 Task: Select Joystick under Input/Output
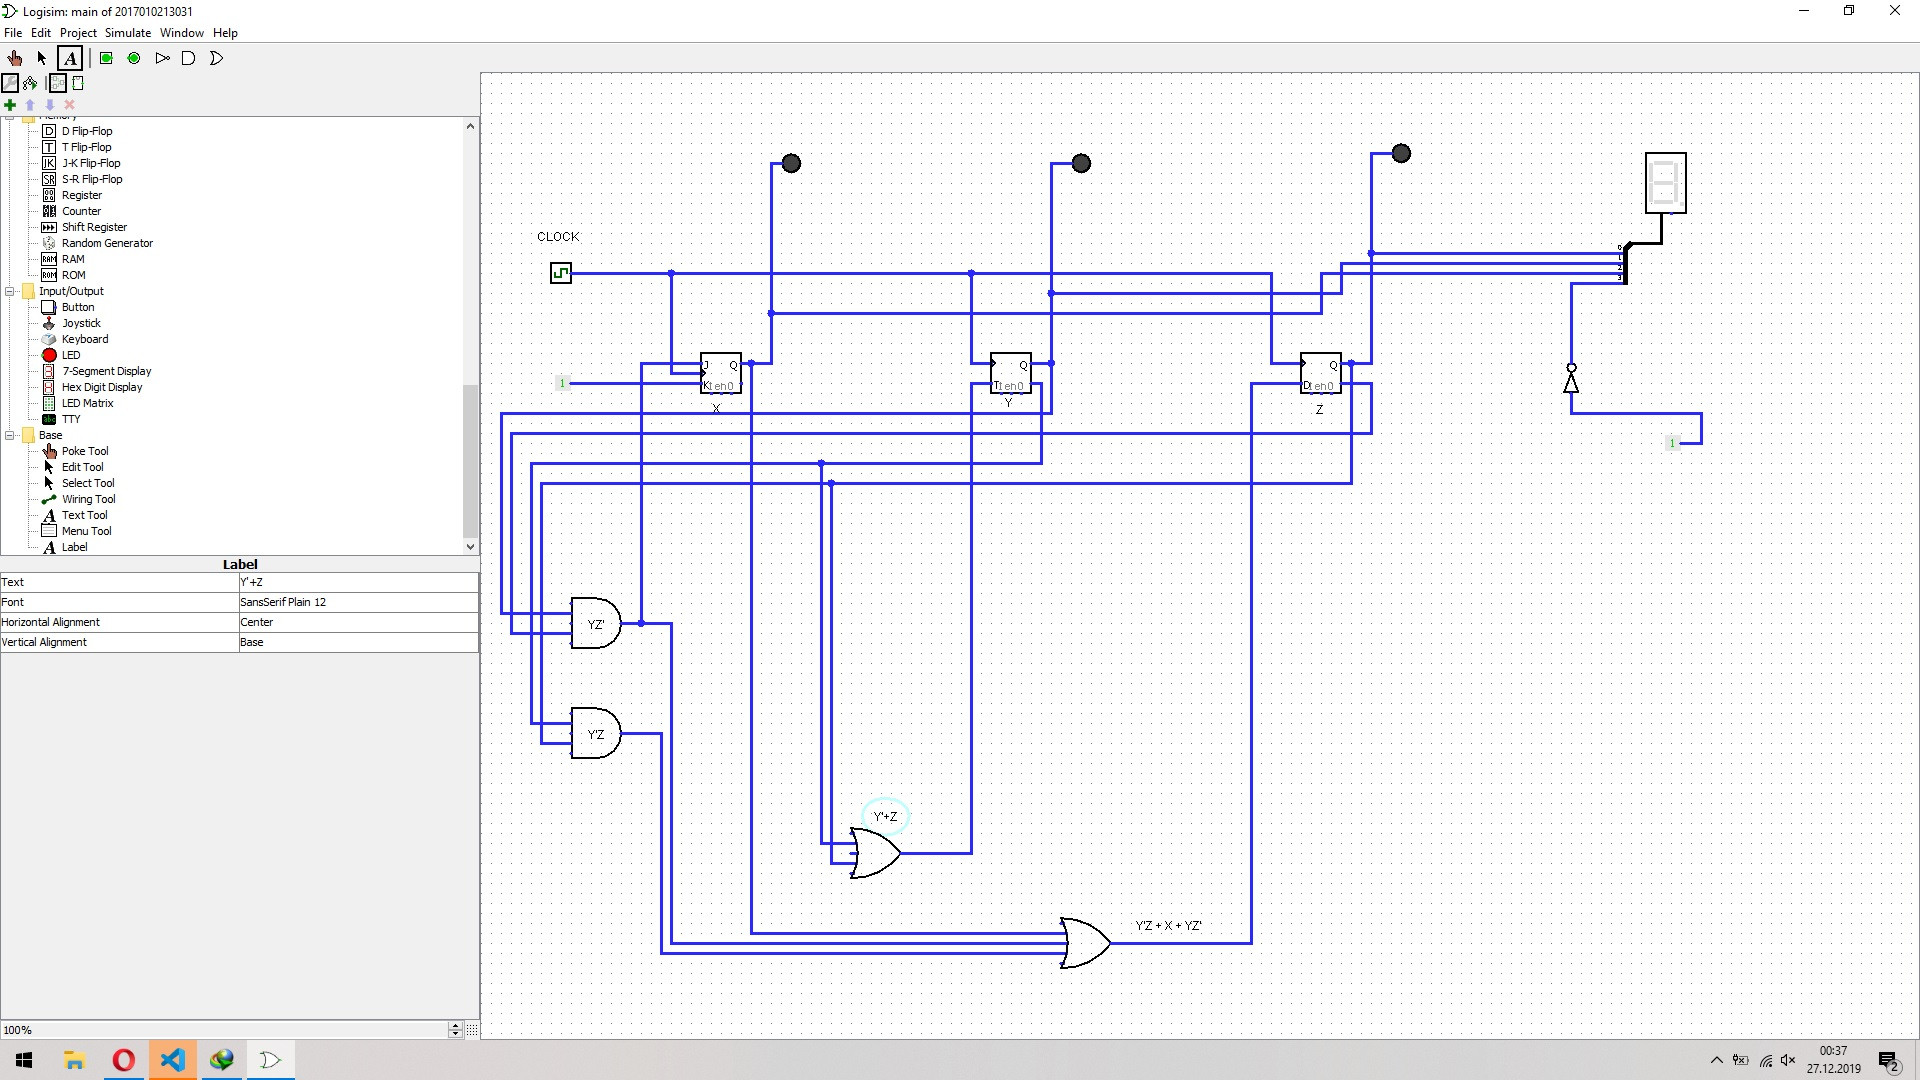coord(81,323)
